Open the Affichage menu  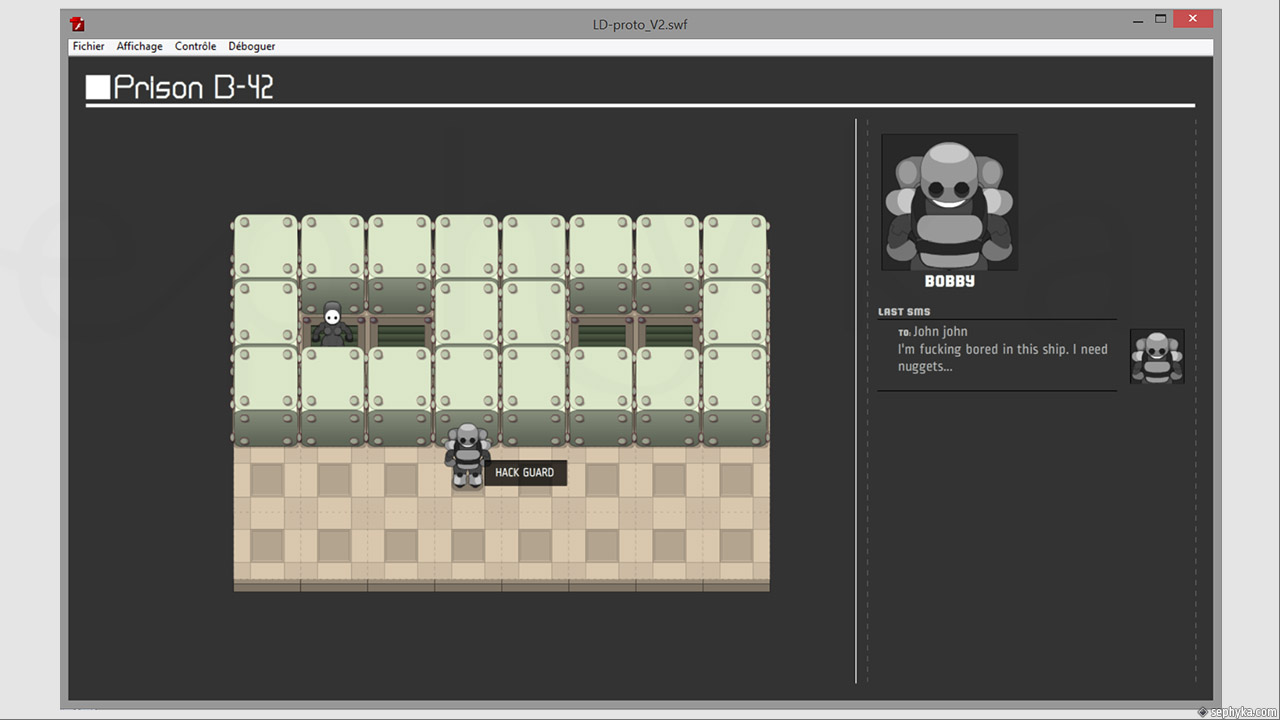139,46
